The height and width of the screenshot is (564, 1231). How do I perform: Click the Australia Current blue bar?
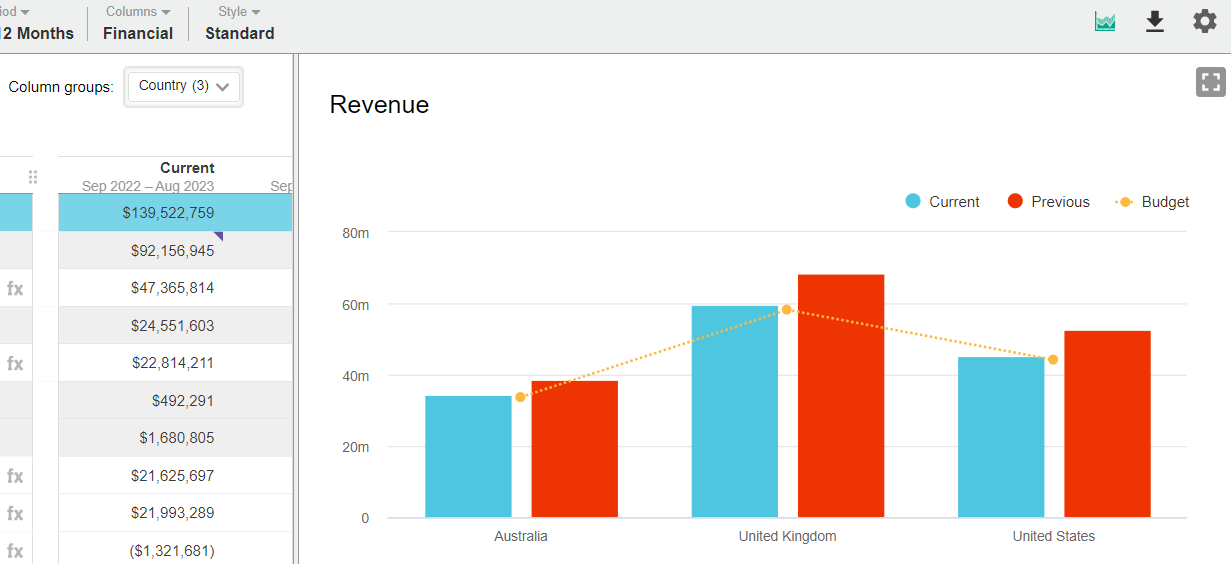(468, 457)
